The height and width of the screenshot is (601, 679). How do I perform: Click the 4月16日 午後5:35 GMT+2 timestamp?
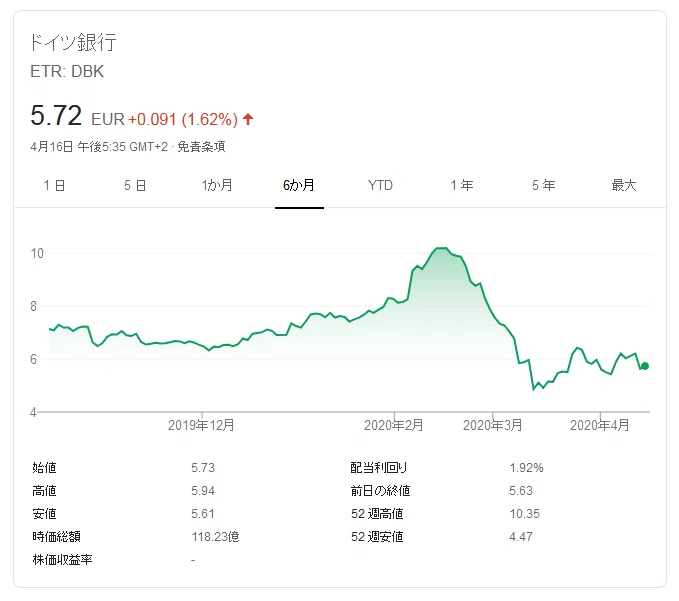click(99, 147)
